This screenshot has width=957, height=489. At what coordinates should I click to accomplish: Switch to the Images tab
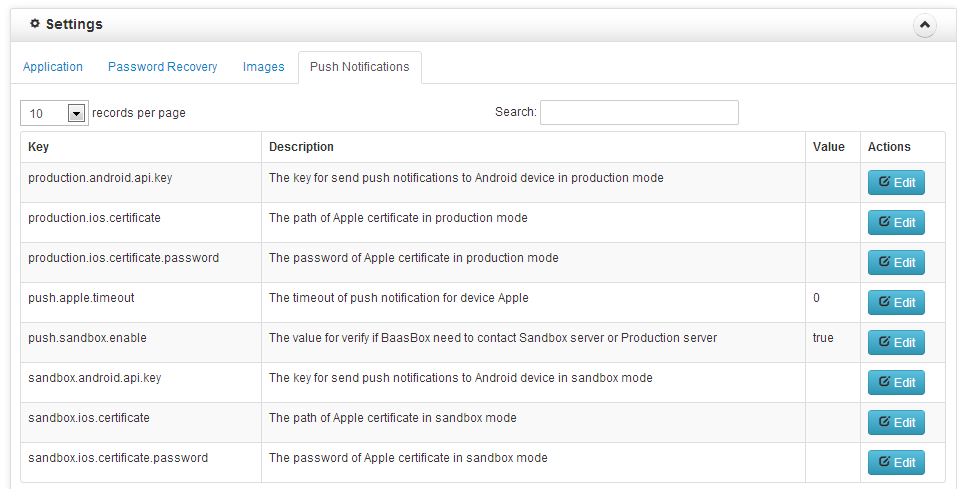[263, 67]
